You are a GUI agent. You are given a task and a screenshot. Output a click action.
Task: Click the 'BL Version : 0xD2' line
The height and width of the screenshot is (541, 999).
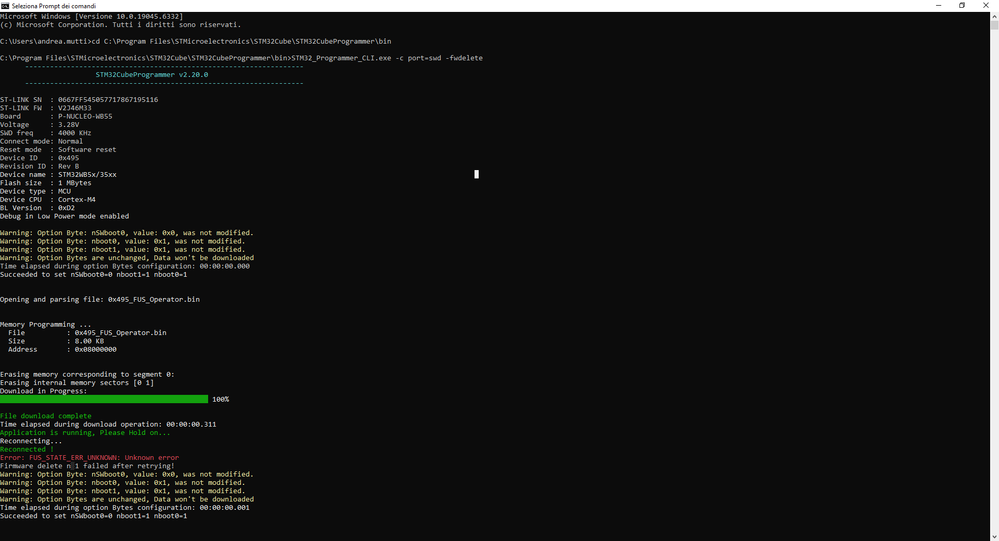click(38, 207)
